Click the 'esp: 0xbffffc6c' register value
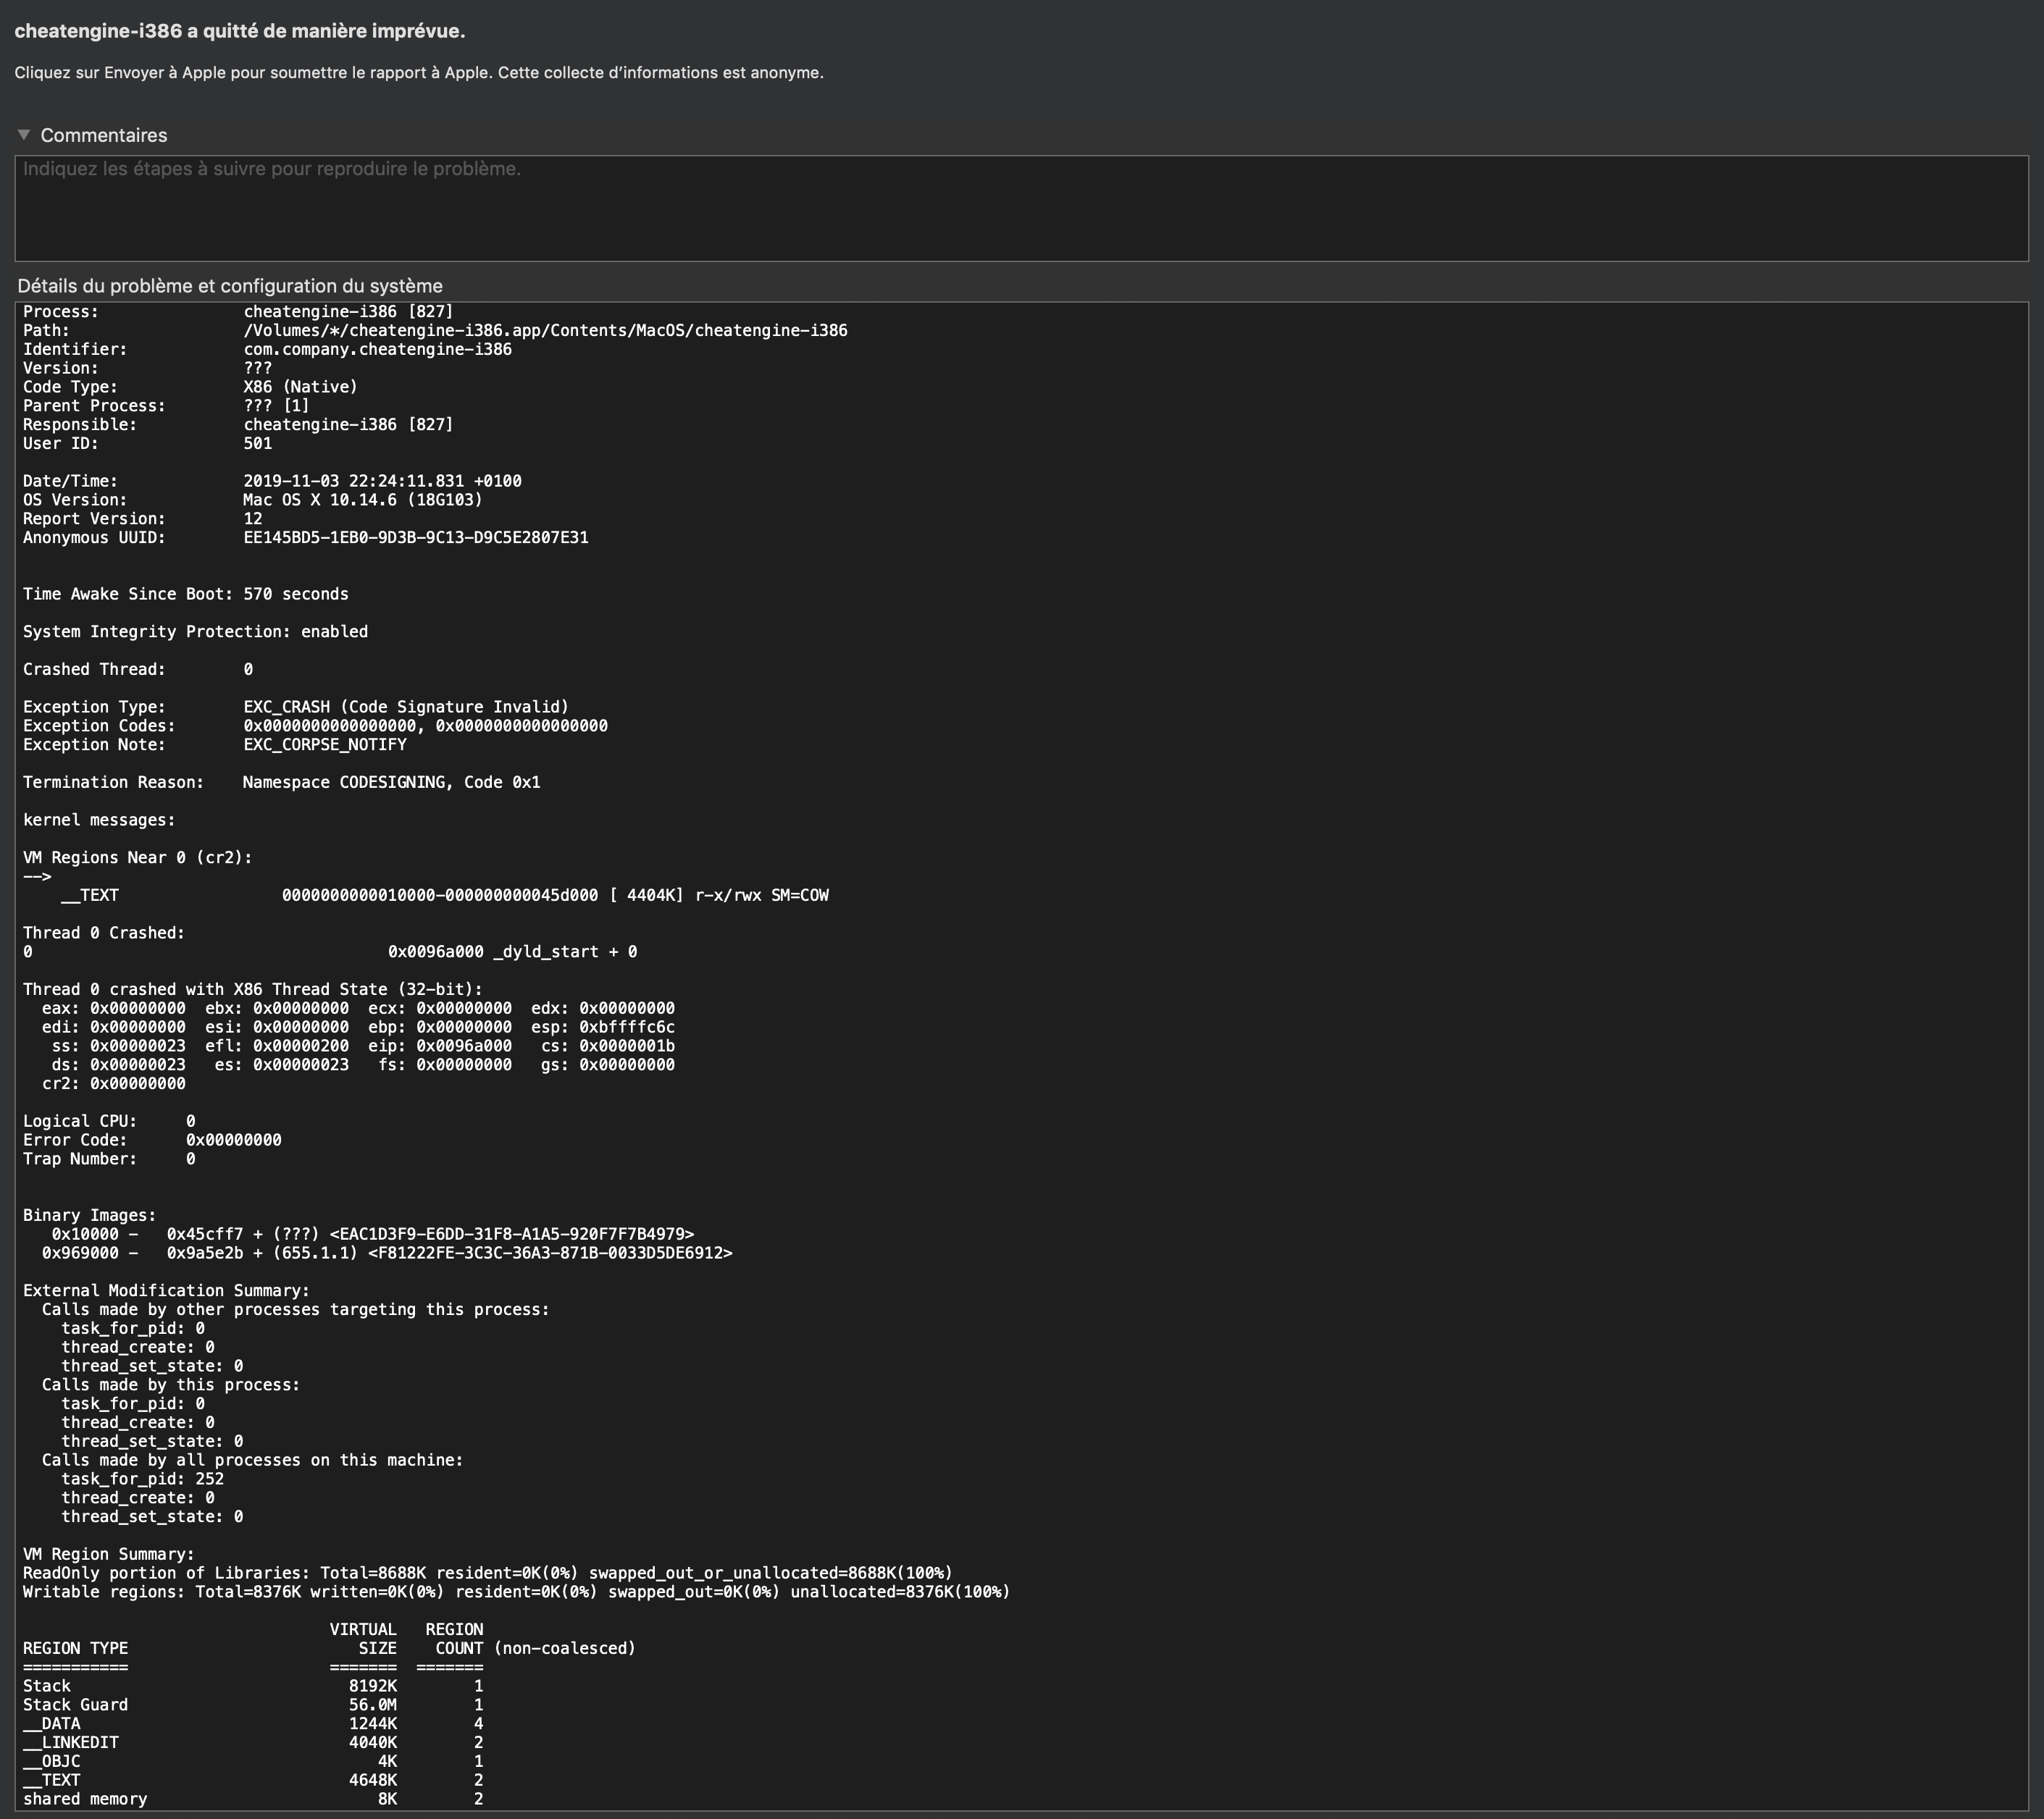Viewport: 2044px width, 1819px height. (603, 1027)
